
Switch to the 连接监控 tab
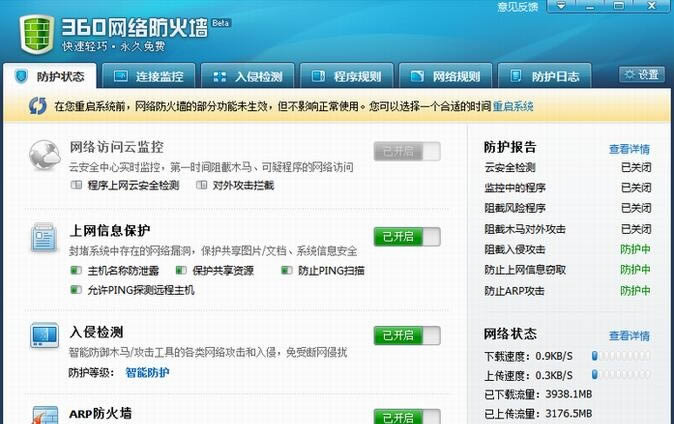point(148,76)
